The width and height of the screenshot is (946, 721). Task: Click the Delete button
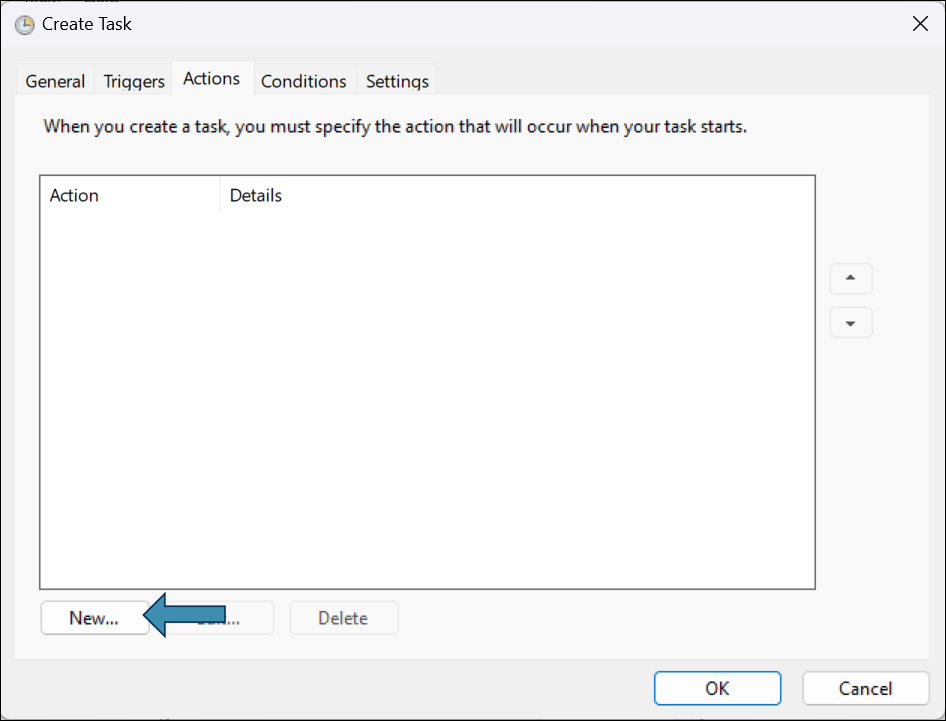pyautogui.click(x=343, y=618)
